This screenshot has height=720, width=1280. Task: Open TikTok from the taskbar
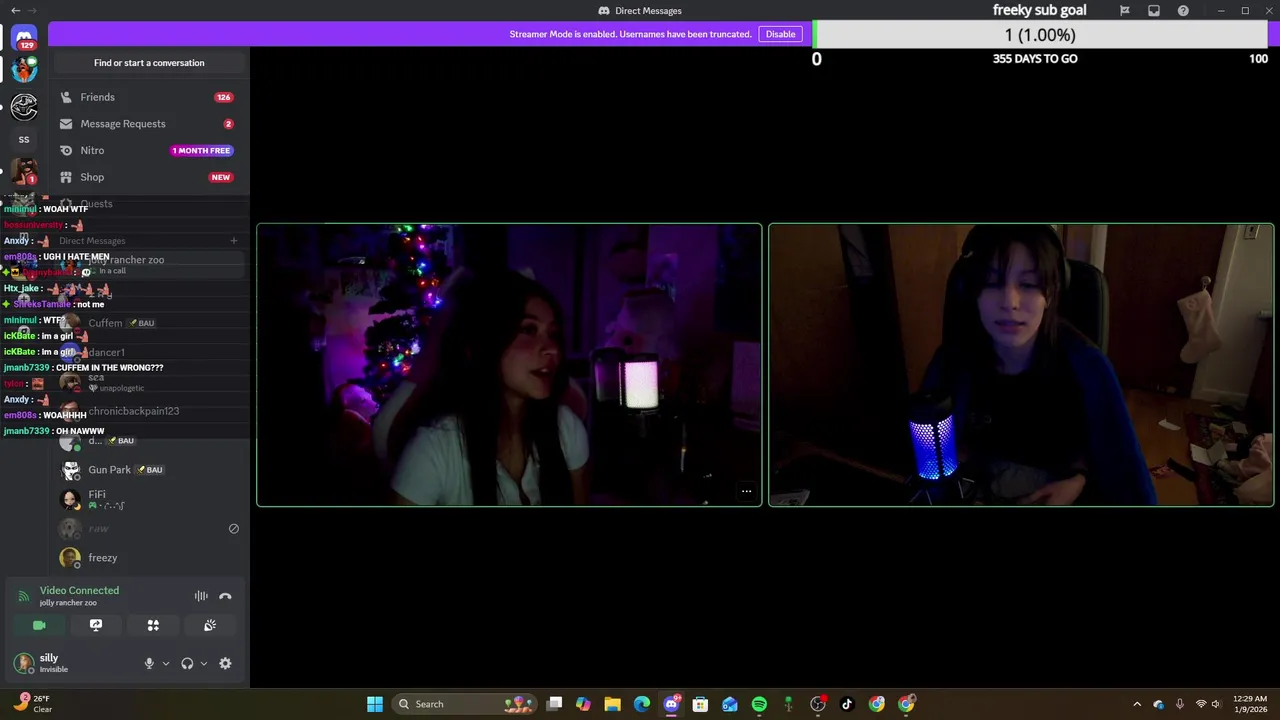847,704
